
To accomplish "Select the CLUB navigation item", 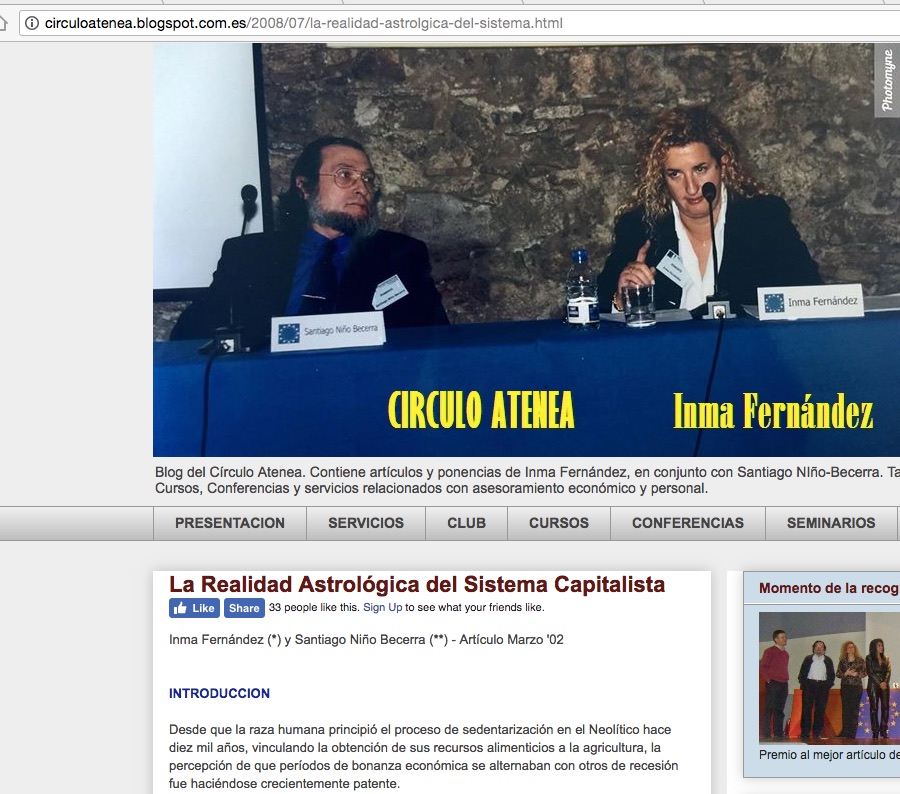I will click(x=466, y=523).
